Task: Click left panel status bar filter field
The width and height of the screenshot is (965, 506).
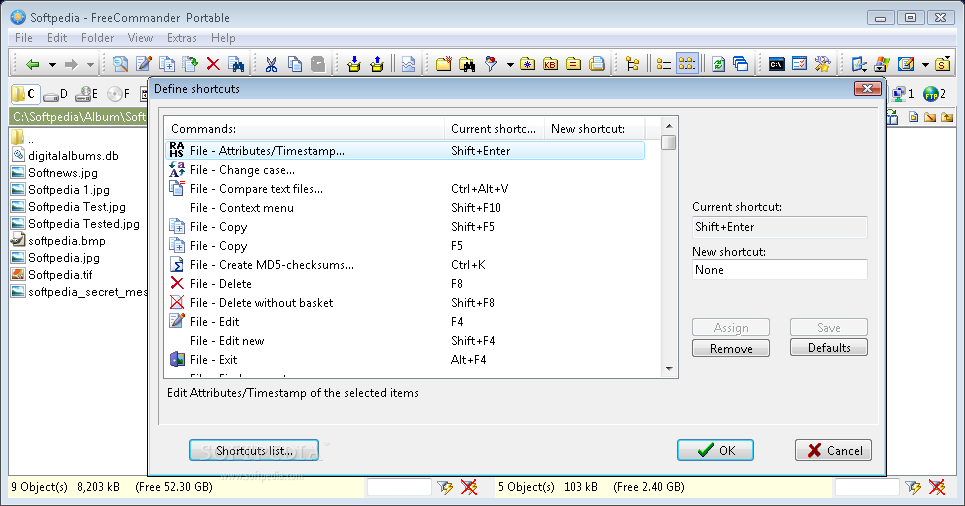Action: 399,487
